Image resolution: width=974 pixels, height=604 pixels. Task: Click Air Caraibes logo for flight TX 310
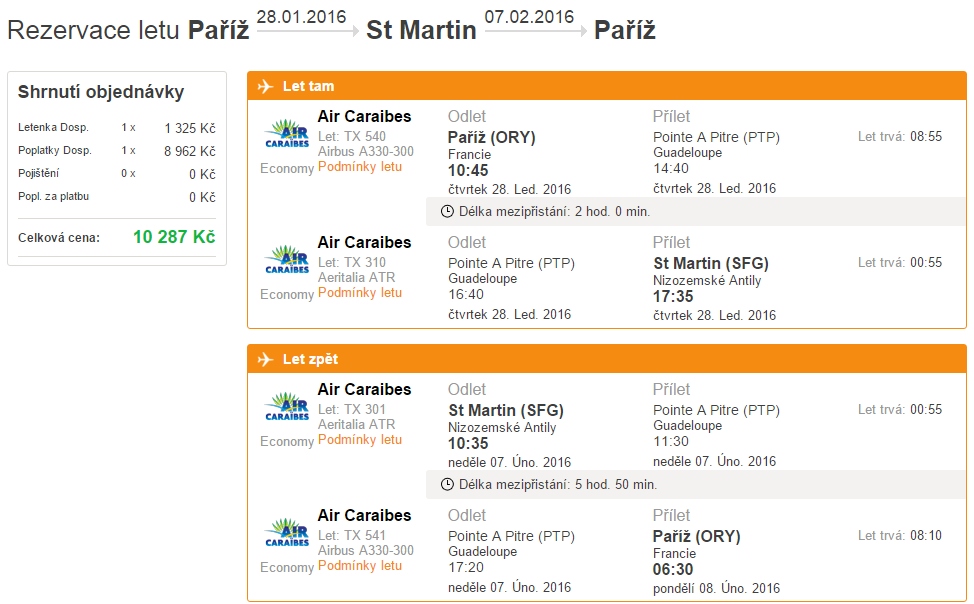pos(287,260)
